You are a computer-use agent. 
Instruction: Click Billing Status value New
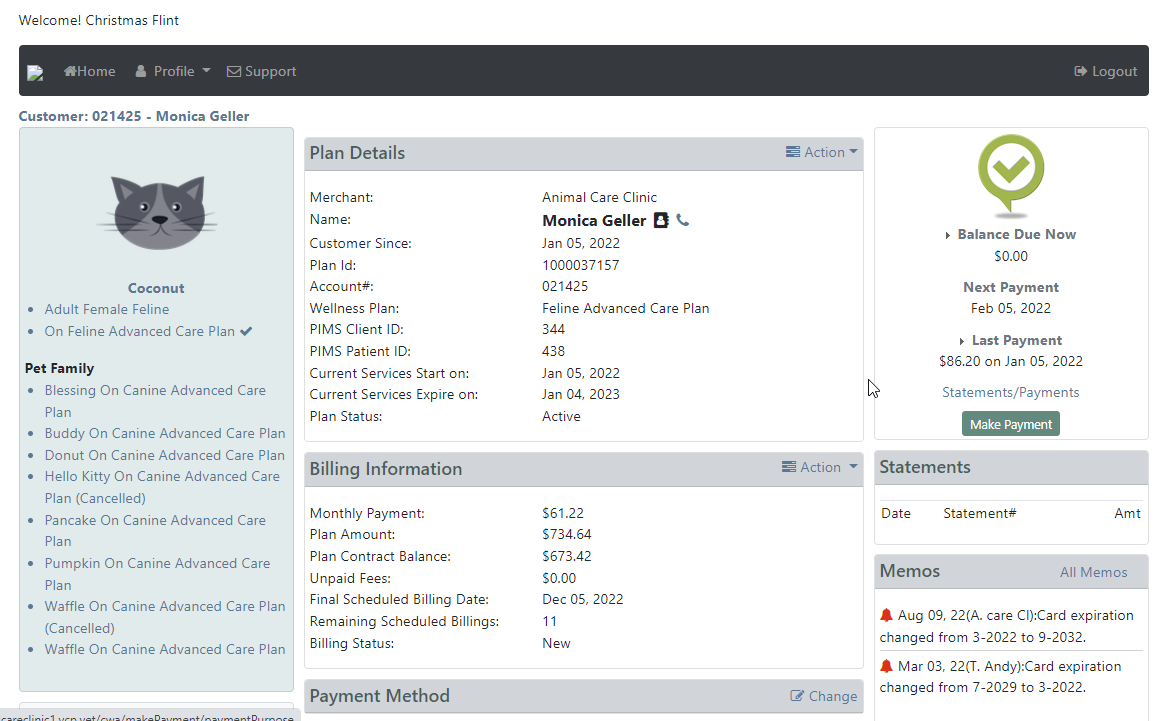[556, 643]
